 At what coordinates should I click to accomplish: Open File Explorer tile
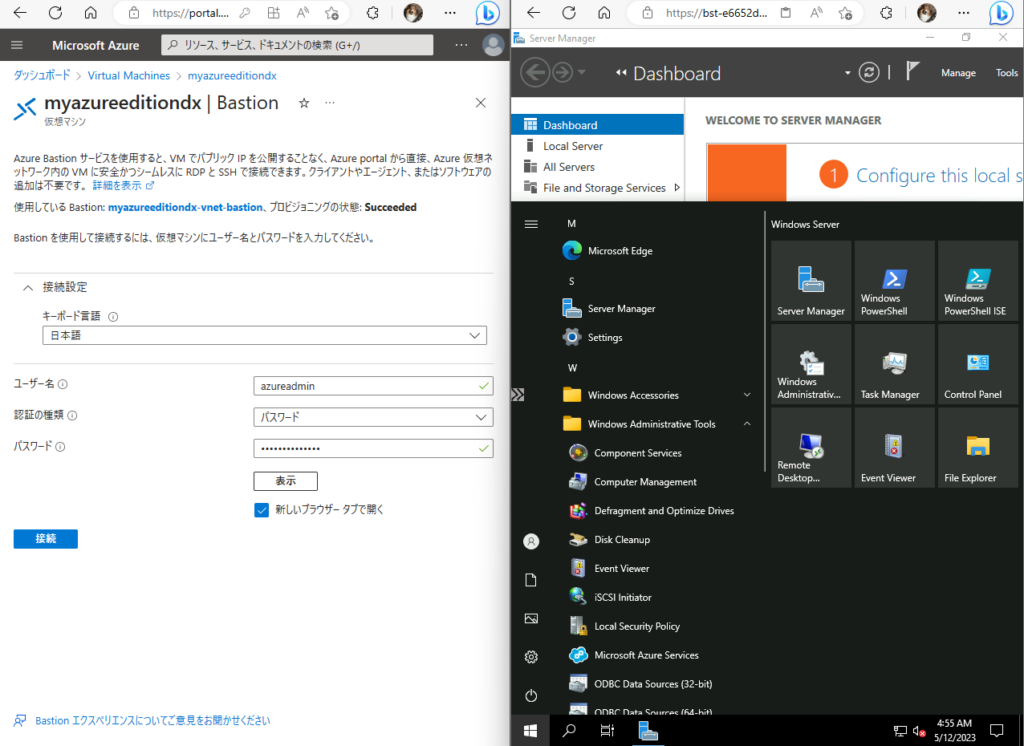click(978, 447)
